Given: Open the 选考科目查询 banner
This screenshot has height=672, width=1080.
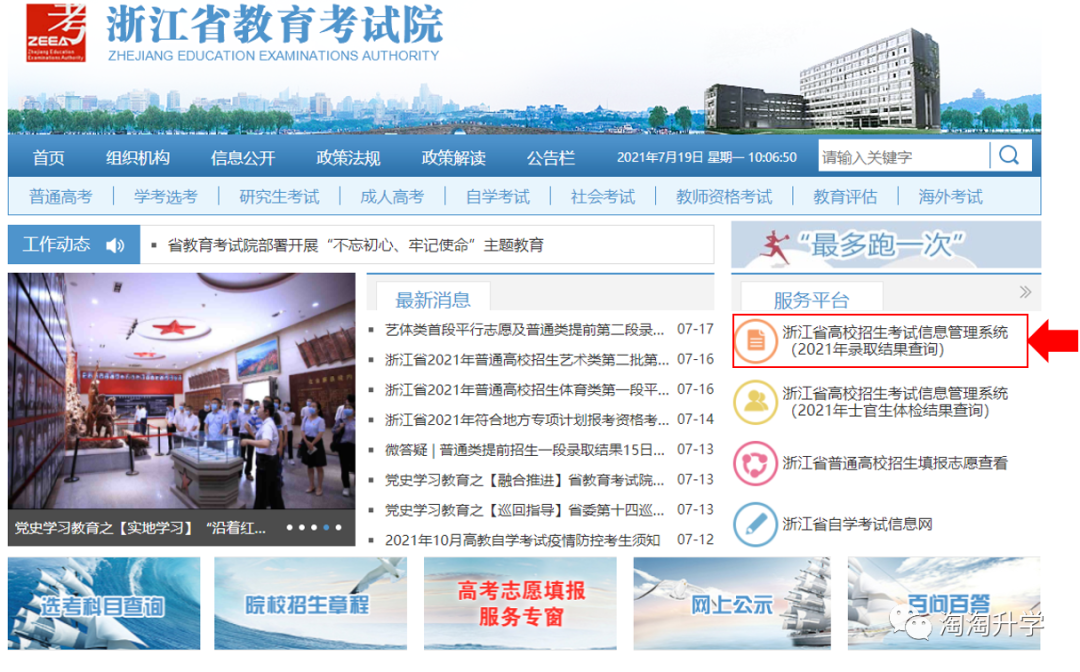Looking at the screenshot, I should pyautogui.click(x=104, y=604).
